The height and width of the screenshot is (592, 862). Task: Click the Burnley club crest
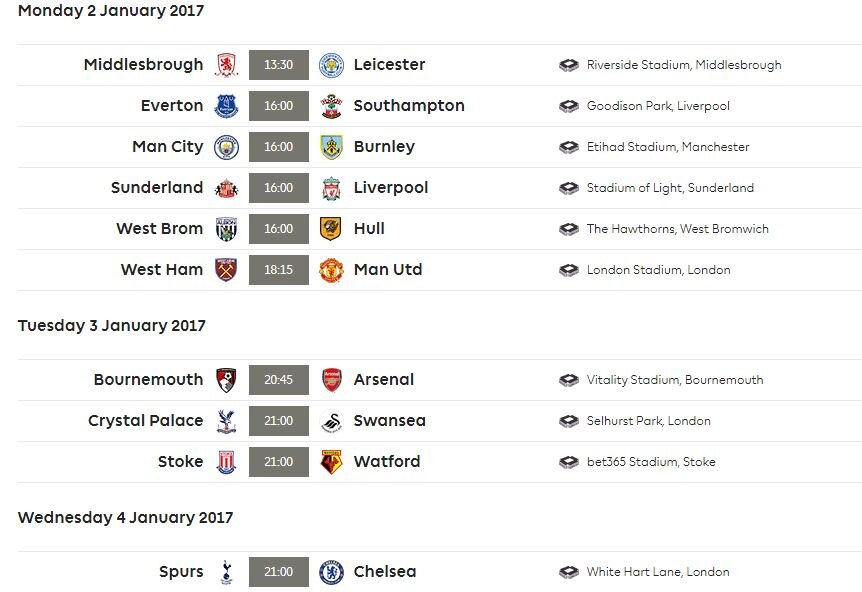[331, 147]
